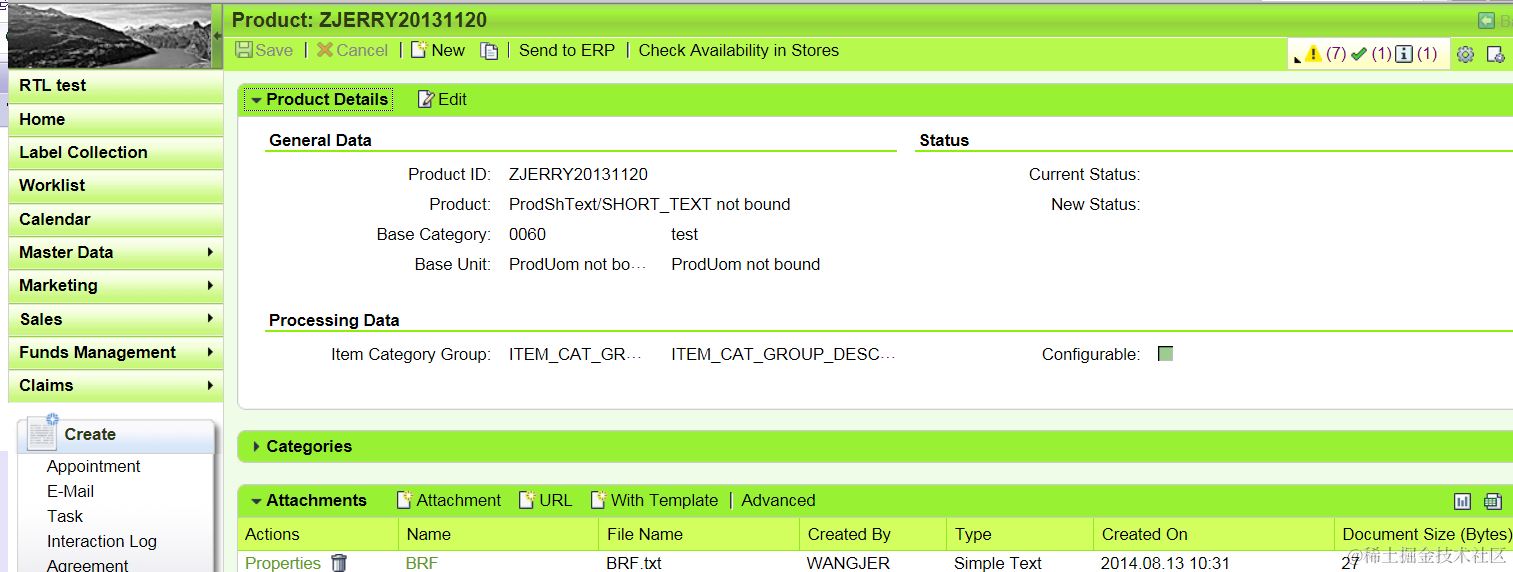Screen dimensions: 1513x572
Task: Click Check Availability in Stores button
Action: coord(739,50)
